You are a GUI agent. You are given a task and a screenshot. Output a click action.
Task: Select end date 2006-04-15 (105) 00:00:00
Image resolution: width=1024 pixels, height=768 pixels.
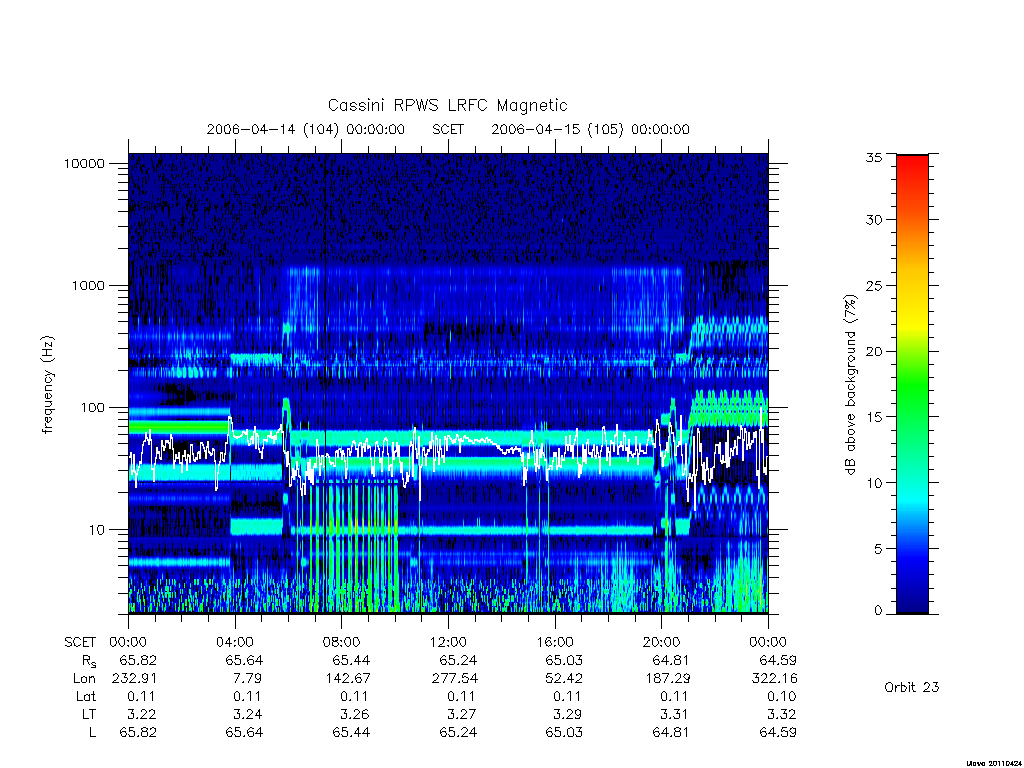590,129
